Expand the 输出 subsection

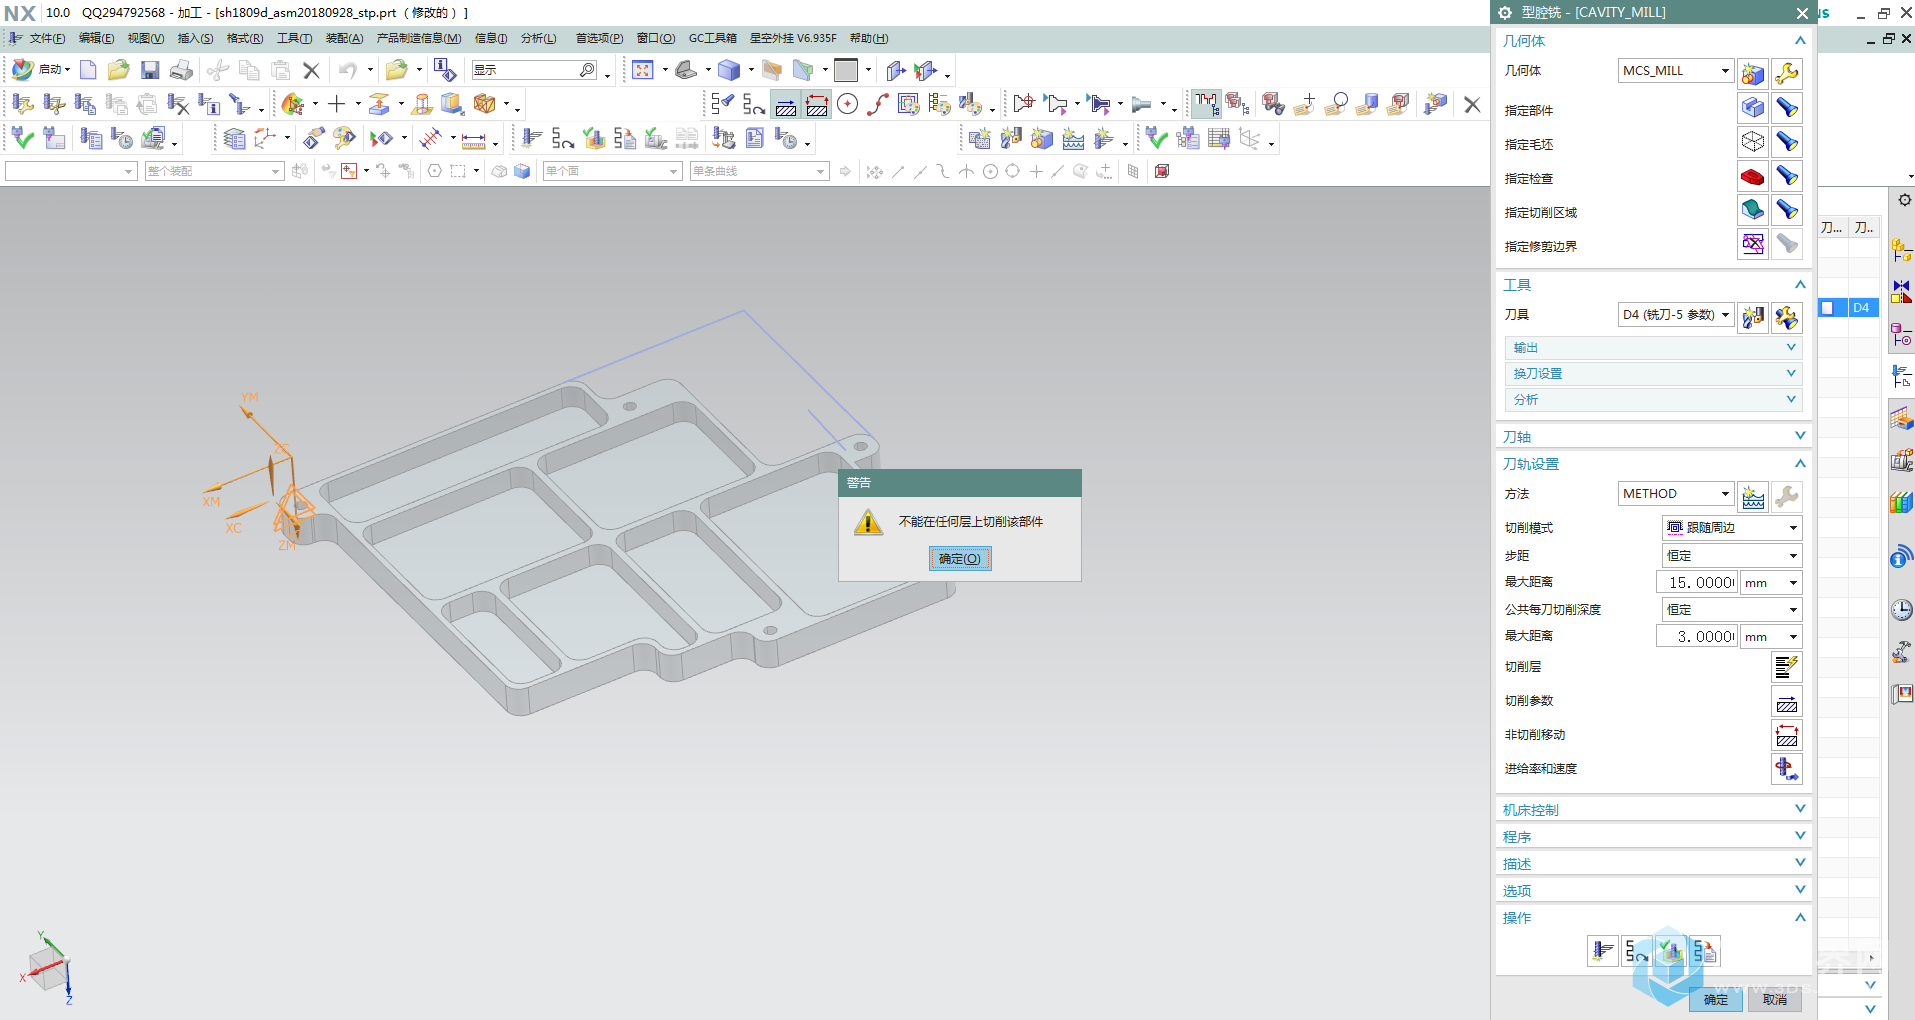pyautogui.click(x=1653, y=347)
